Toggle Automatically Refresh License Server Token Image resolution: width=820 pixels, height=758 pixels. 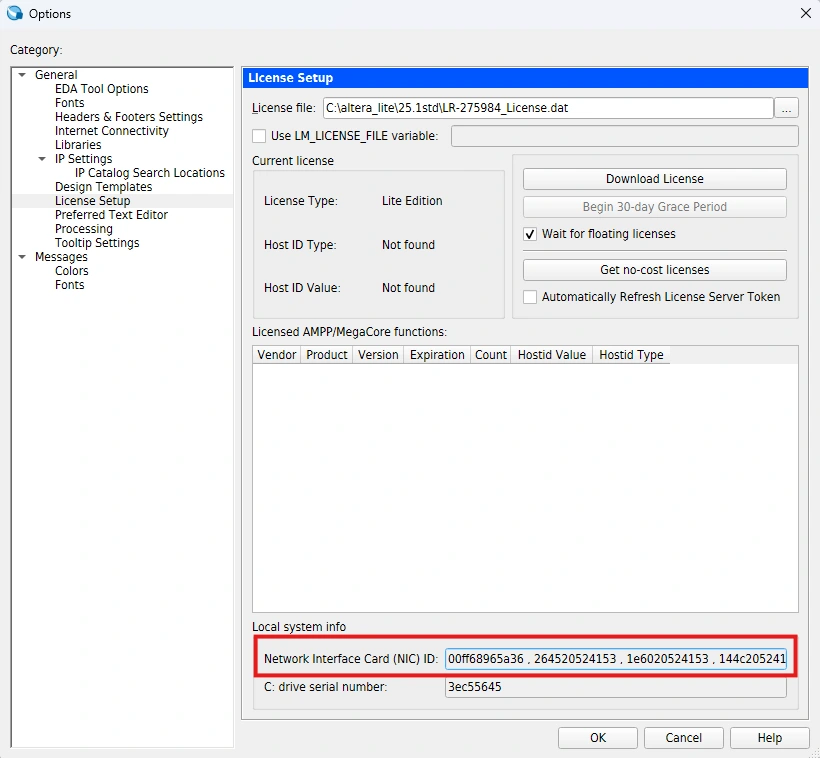coord(530,297)
